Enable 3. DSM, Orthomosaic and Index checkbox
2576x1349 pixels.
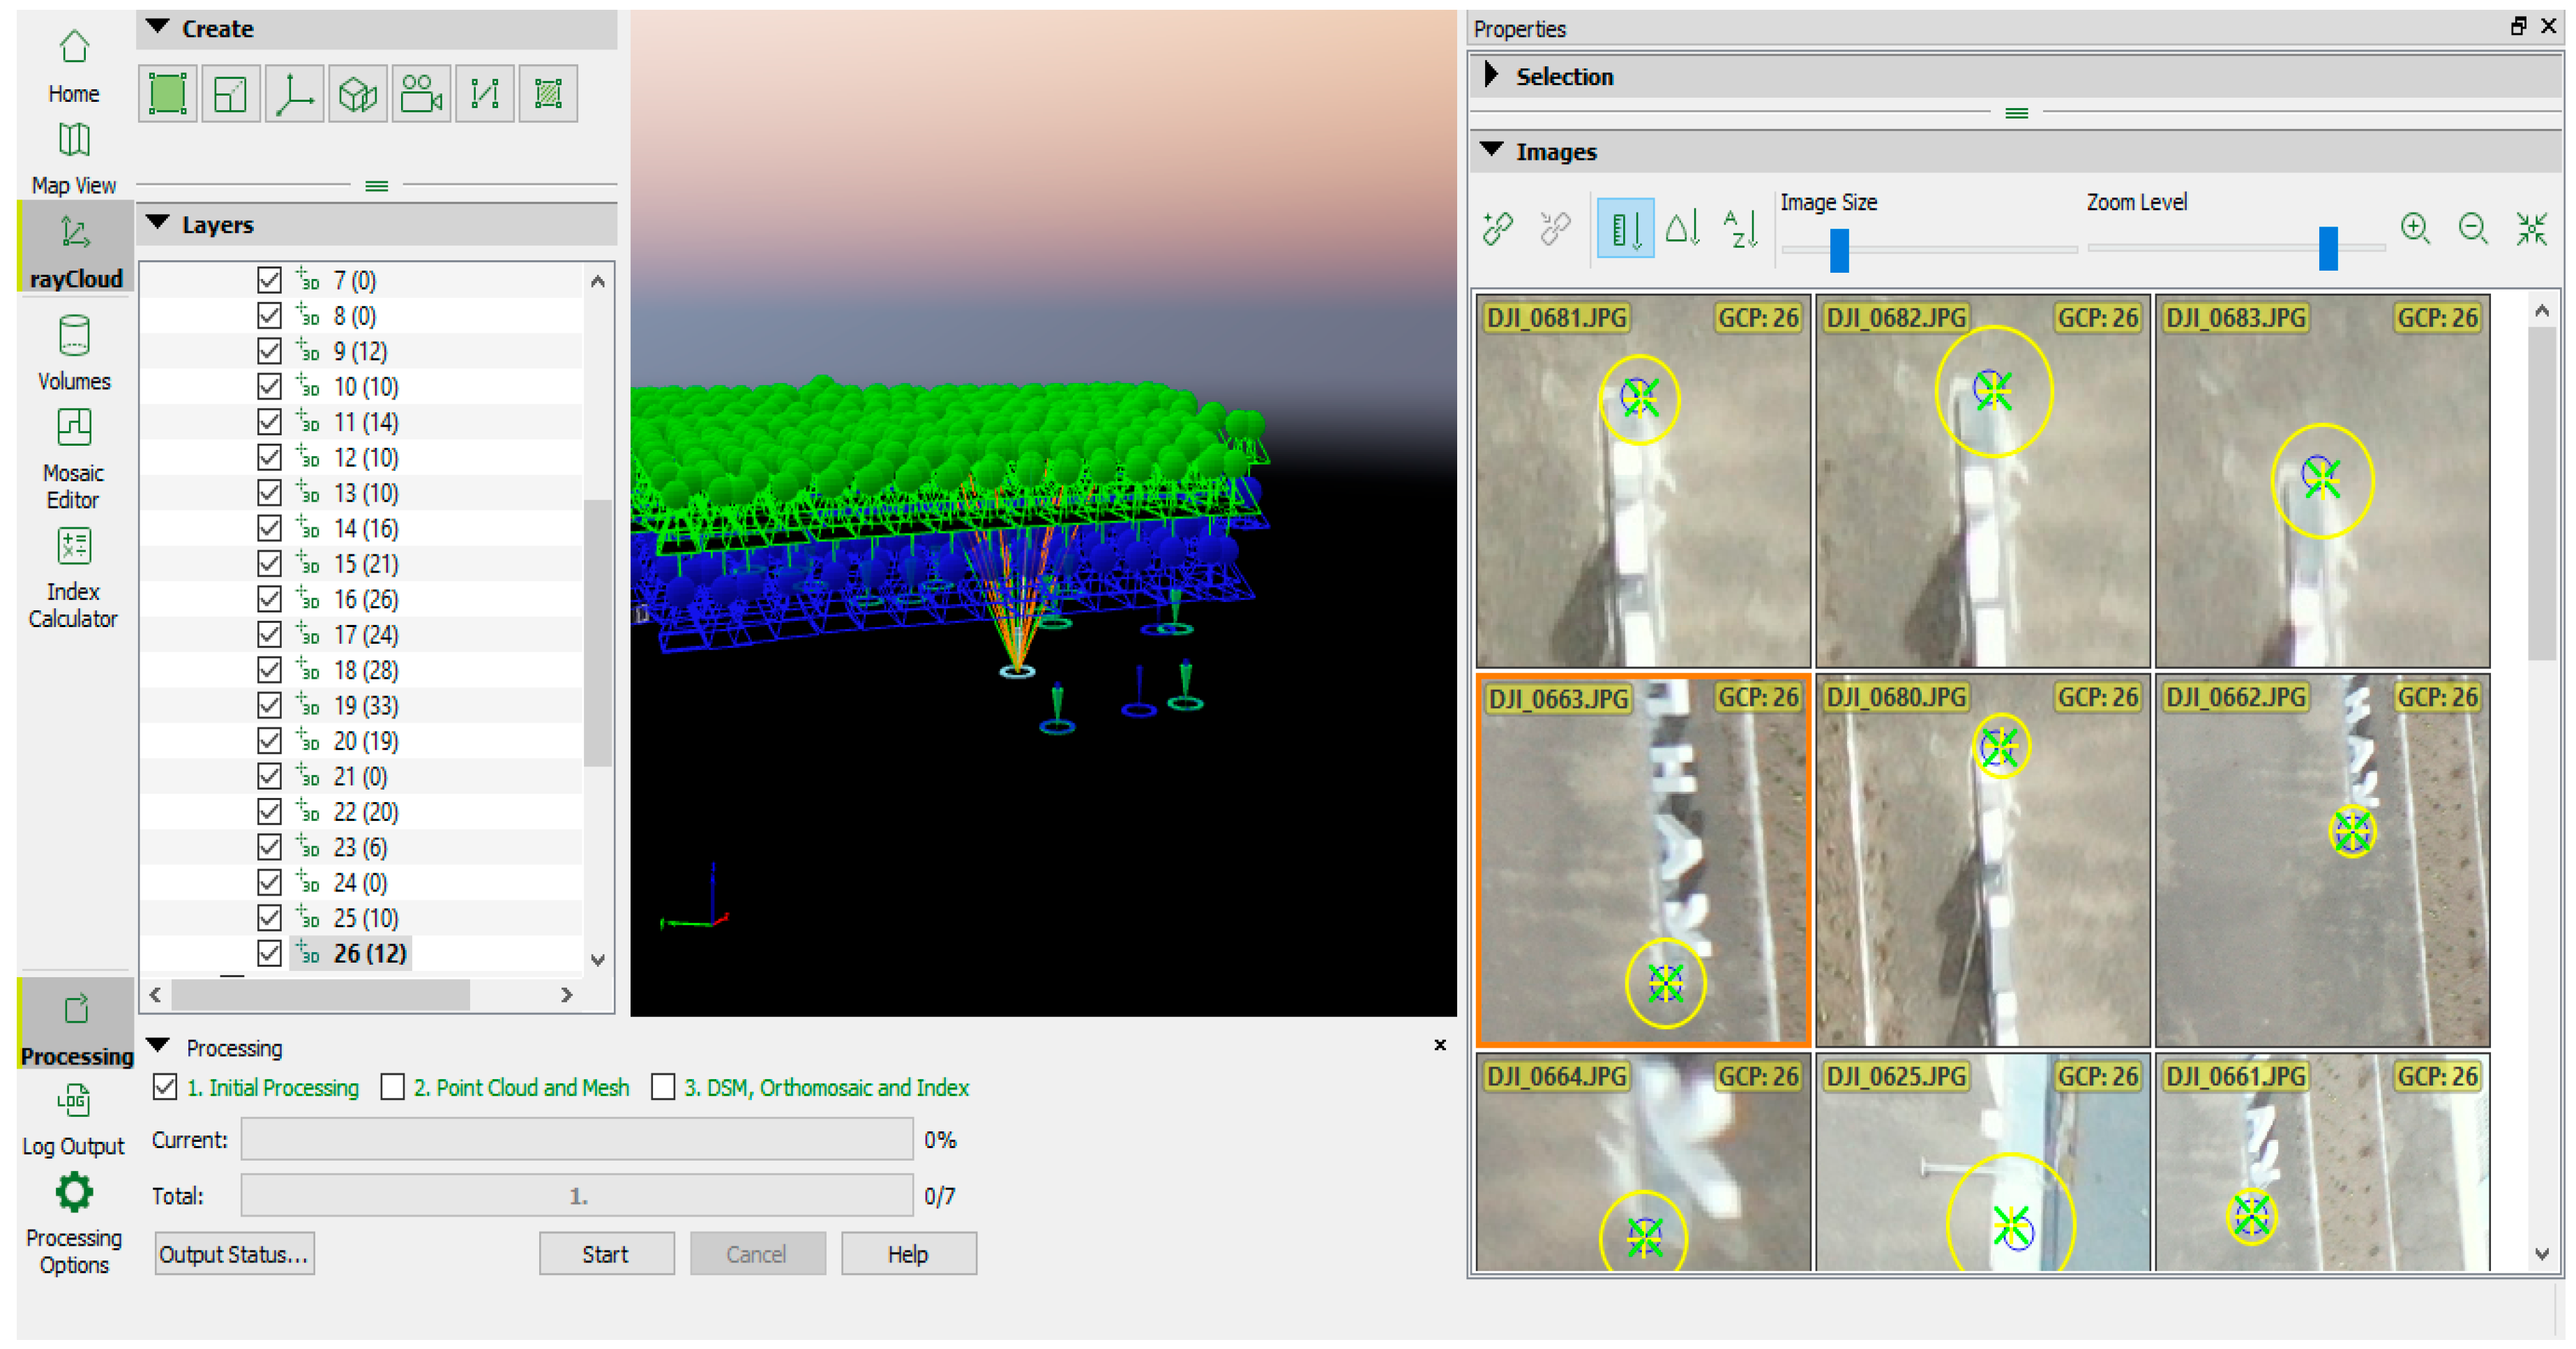pyautogui.click(x=663, y=1087)
